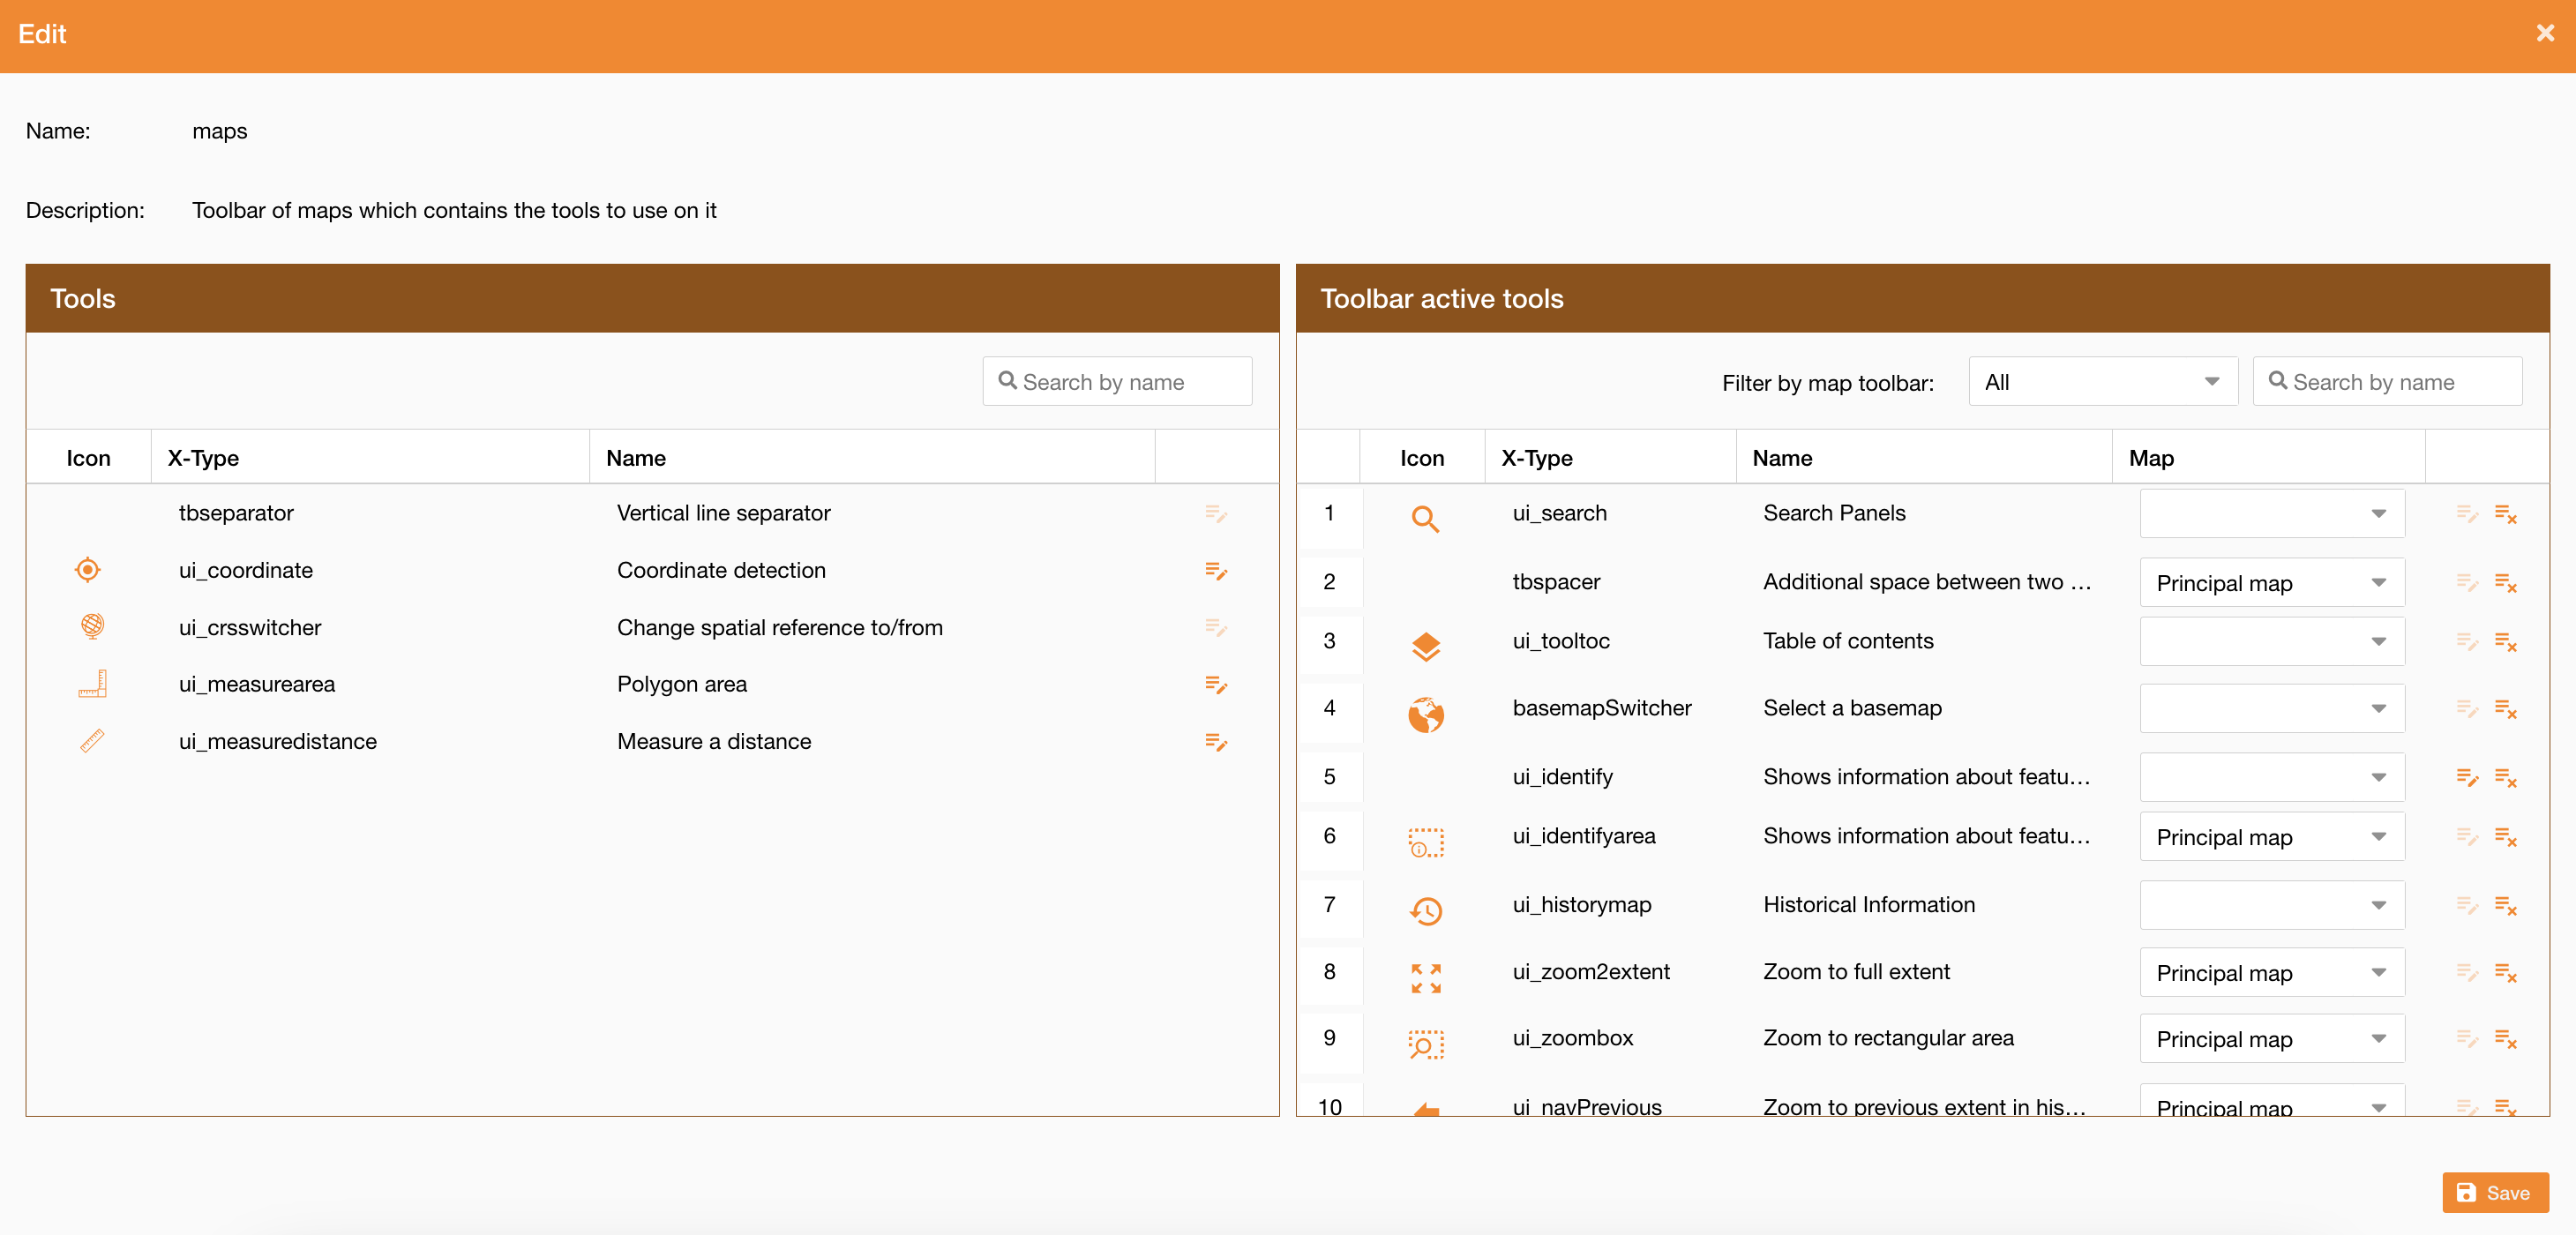The image size is (2576, 1235).
Task: Click 'Historical Information' name cell
Action: [1869, 905]
